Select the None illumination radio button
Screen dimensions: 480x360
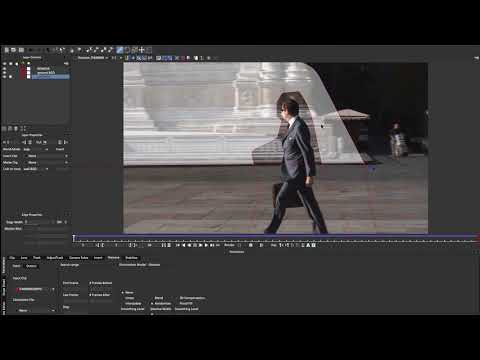tap(123, 292)
